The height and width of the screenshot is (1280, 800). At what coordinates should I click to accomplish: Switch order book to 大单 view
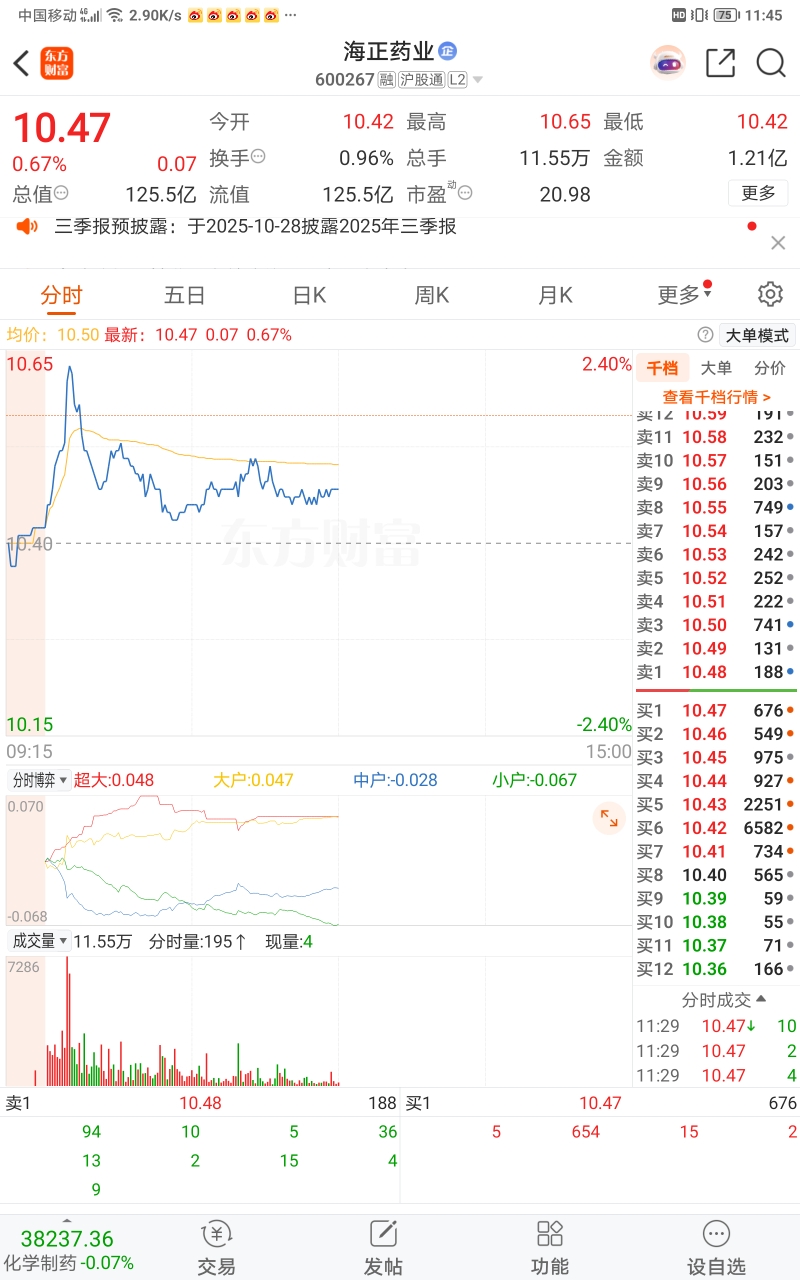coord(716,368)
